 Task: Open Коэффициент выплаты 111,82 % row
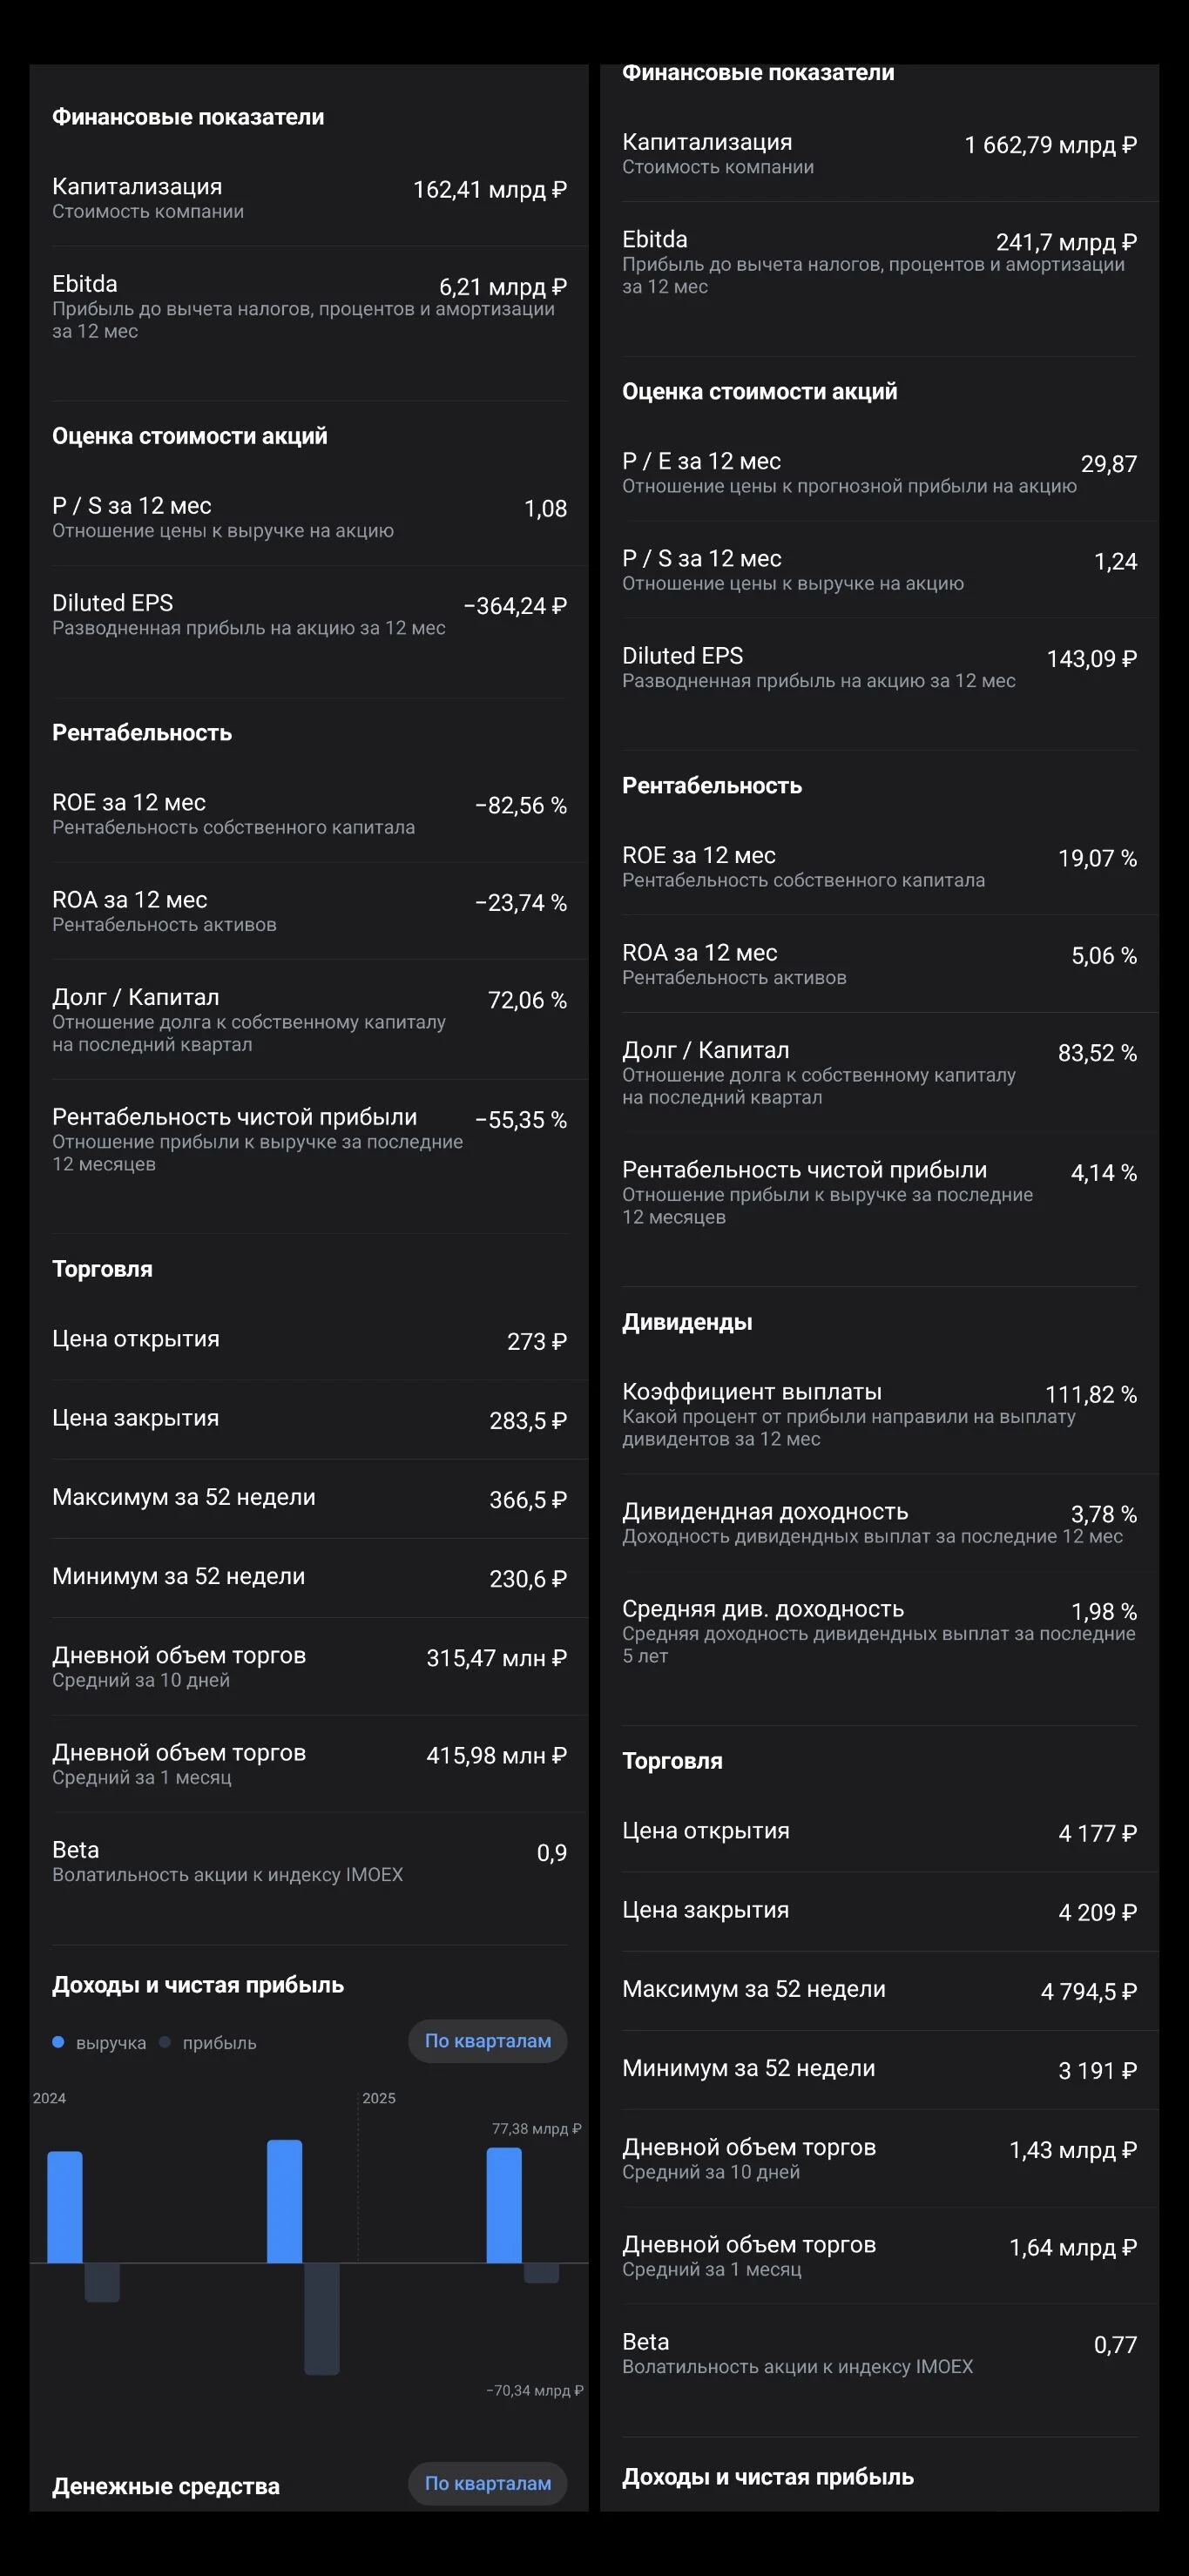click(879, 1414)
